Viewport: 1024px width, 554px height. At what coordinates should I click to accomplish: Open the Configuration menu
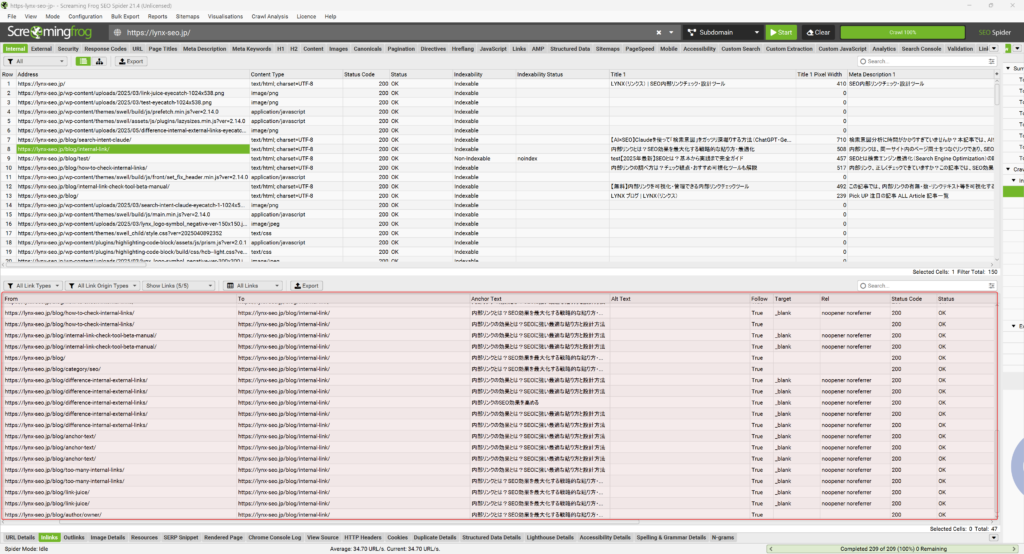coord(85,17)
